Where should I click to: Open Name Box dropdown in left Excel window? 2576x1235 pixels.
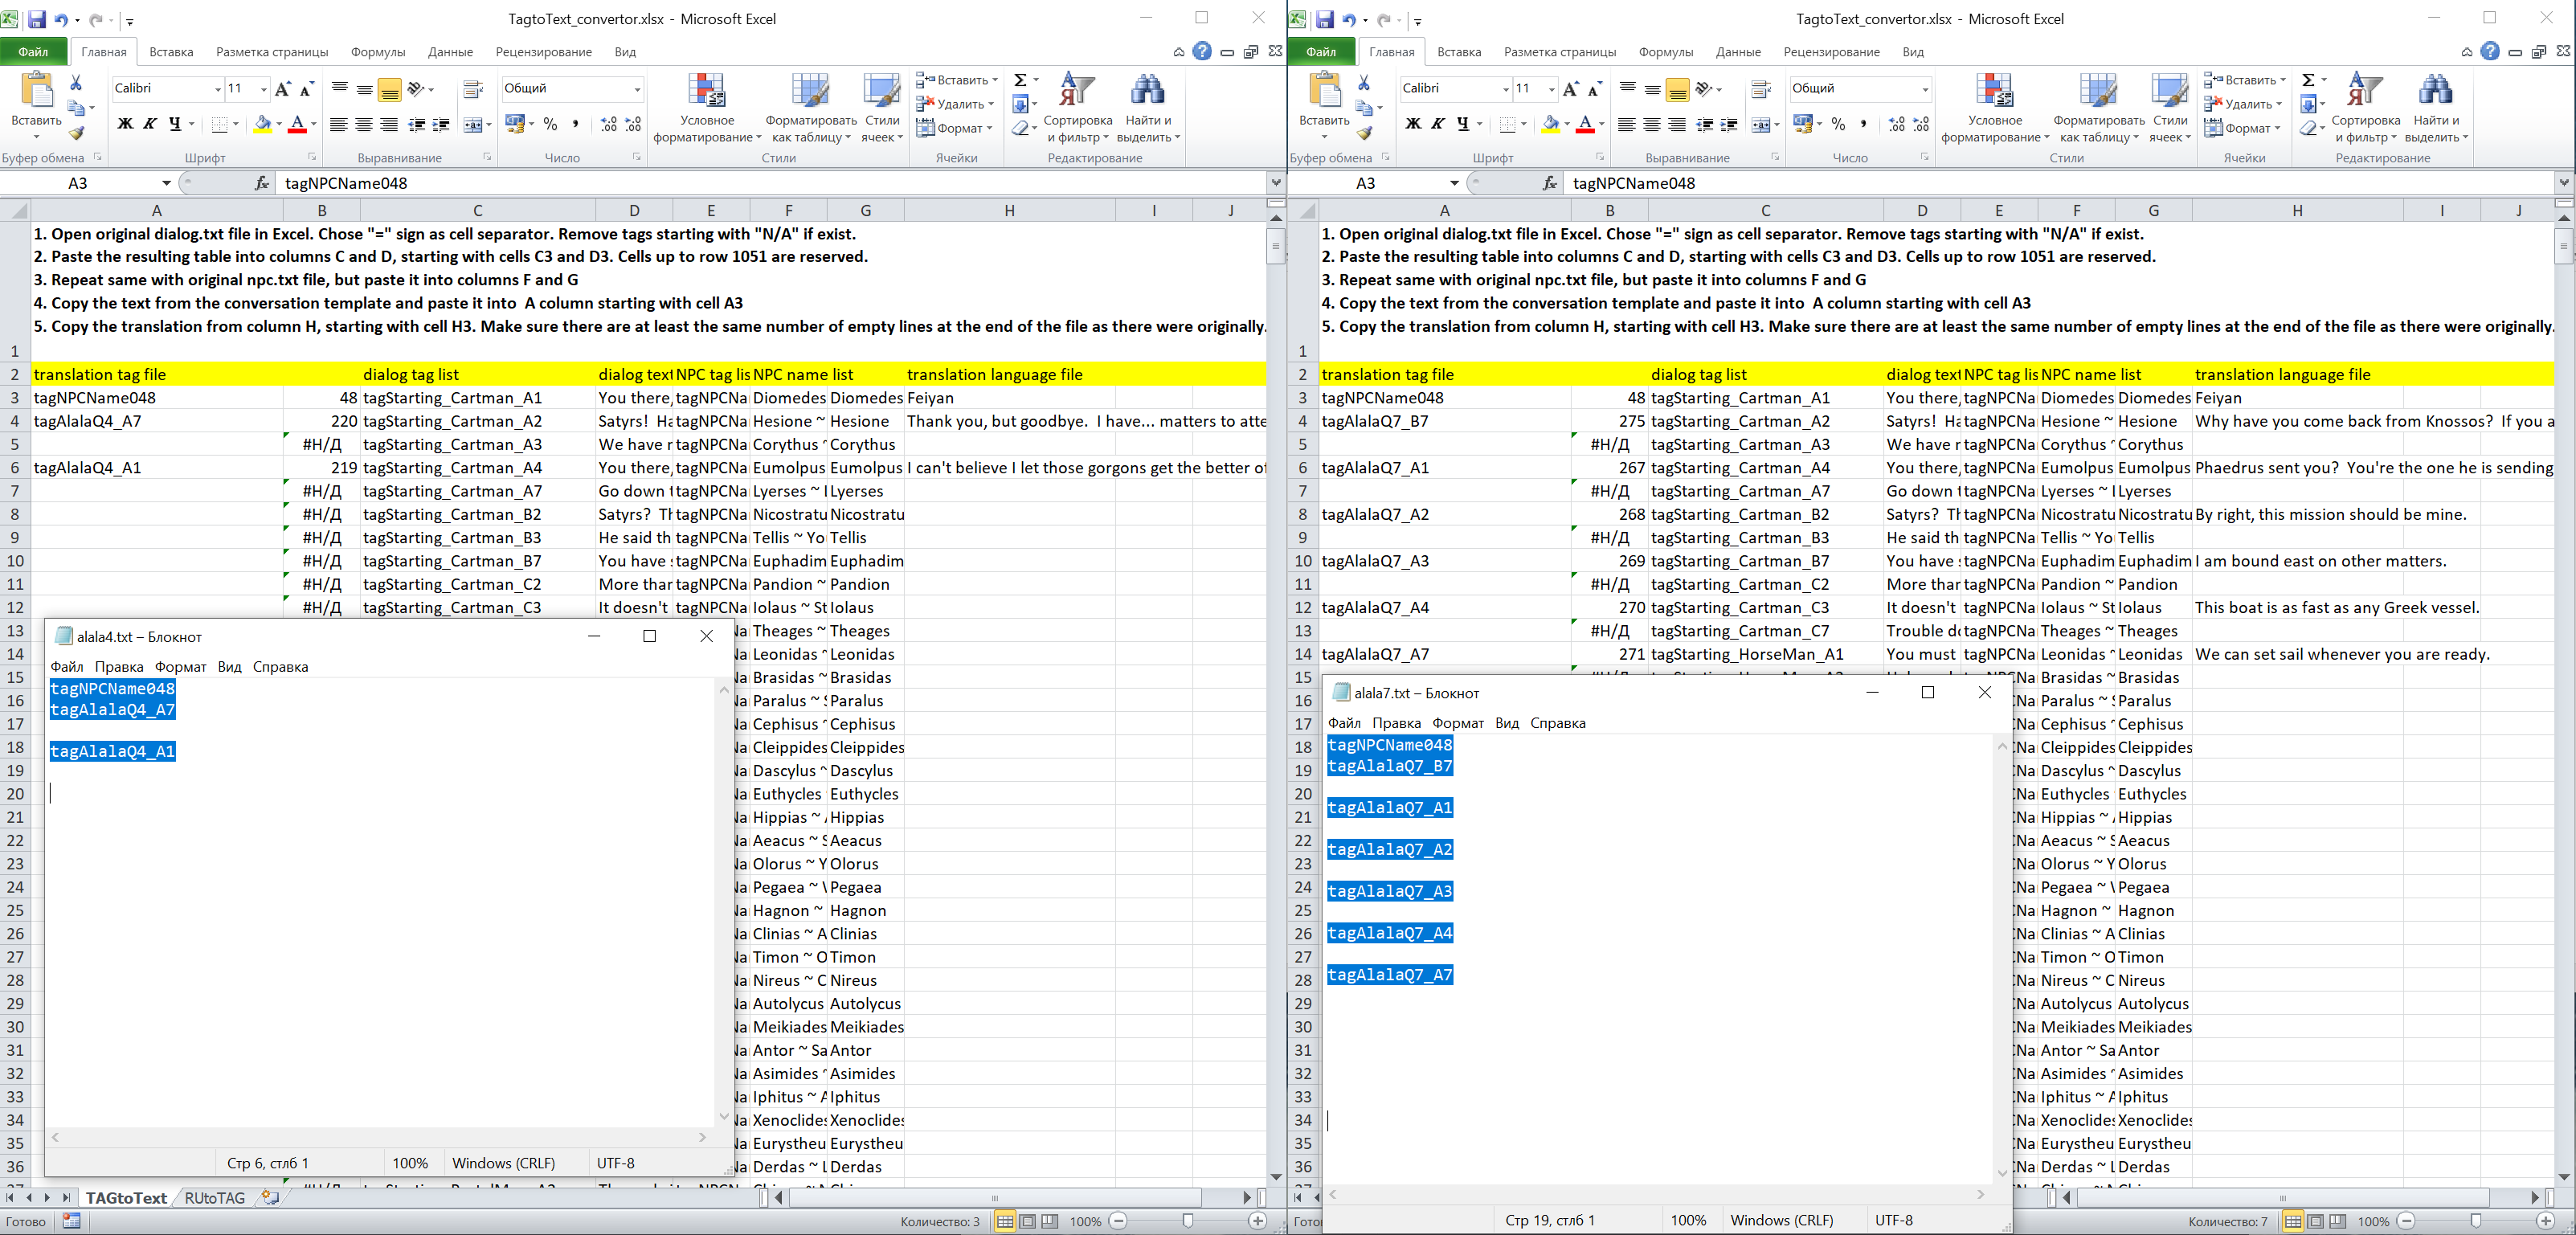pos(166,183)
